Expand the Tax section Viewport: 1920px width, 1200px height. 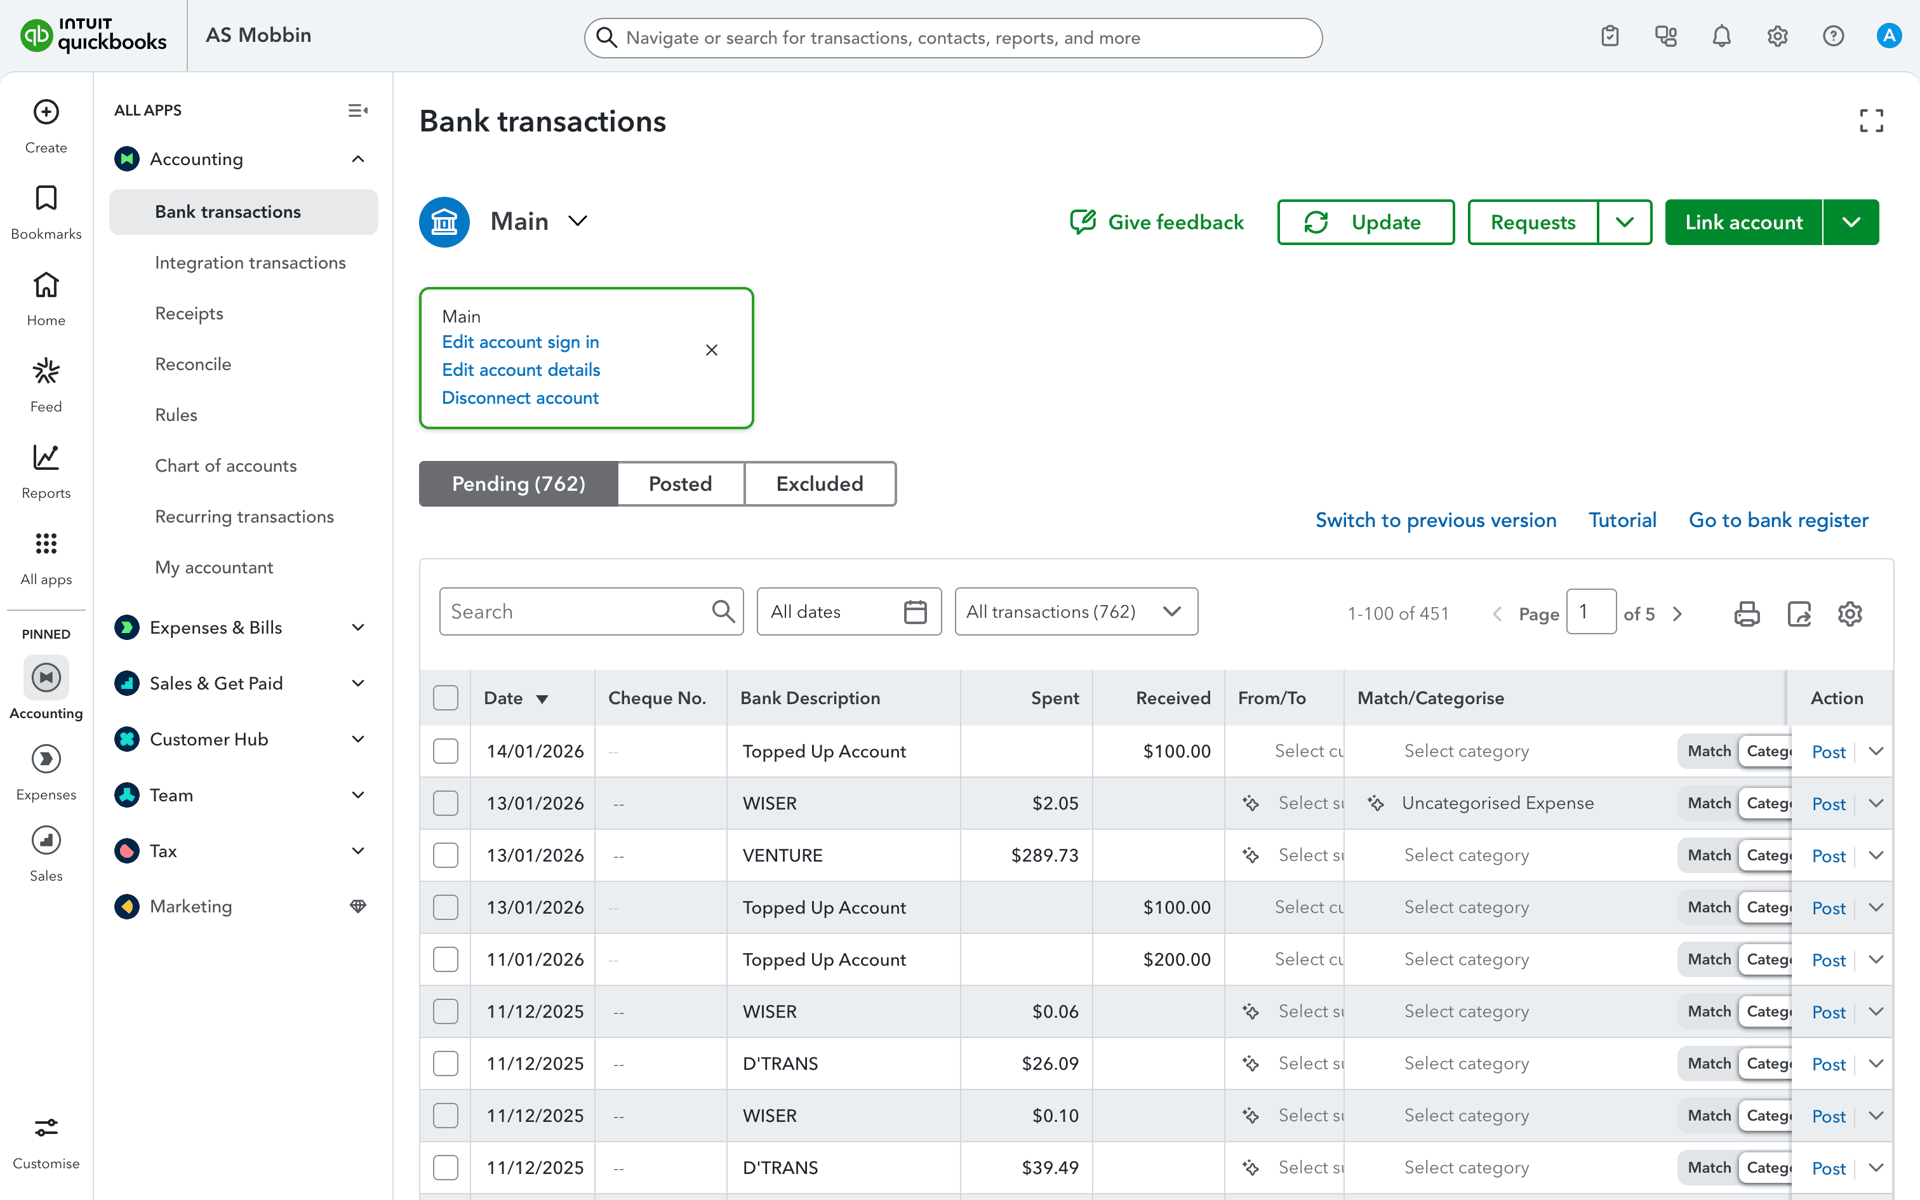[x=358, y=851]
